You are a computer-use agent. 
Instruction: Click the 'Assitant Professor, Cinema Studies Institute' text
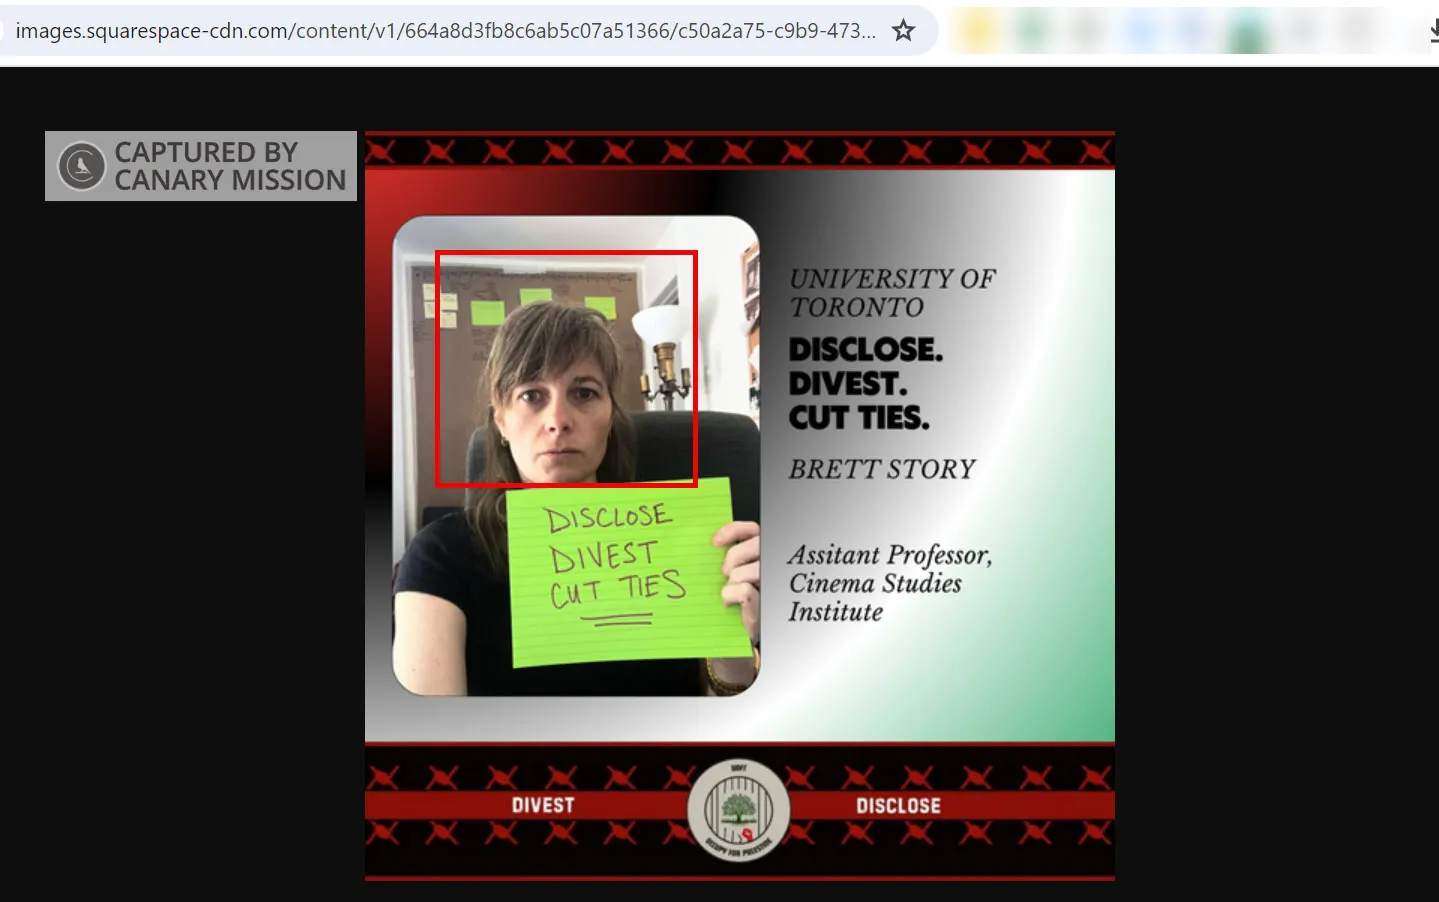click(890, 584)
